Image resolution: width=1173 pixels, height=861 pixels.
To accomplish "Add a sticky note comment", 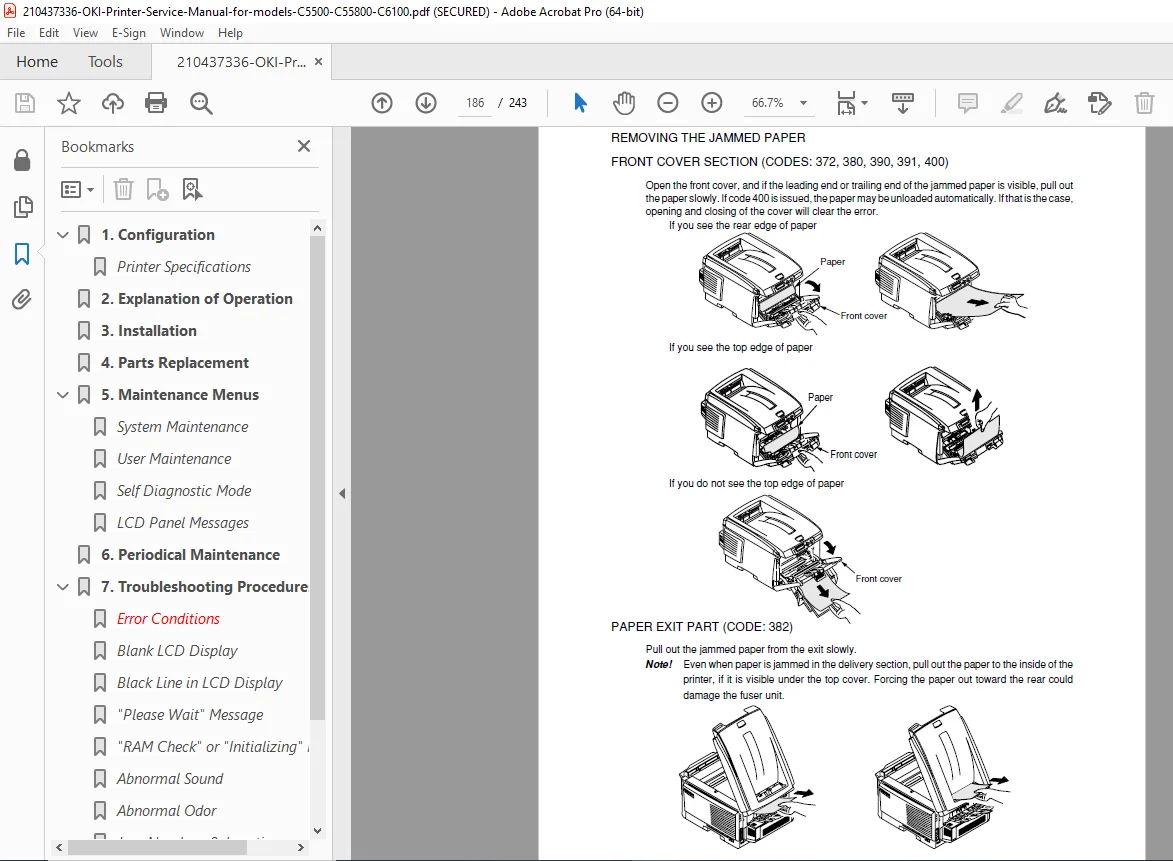I will (x=967, y=102).
